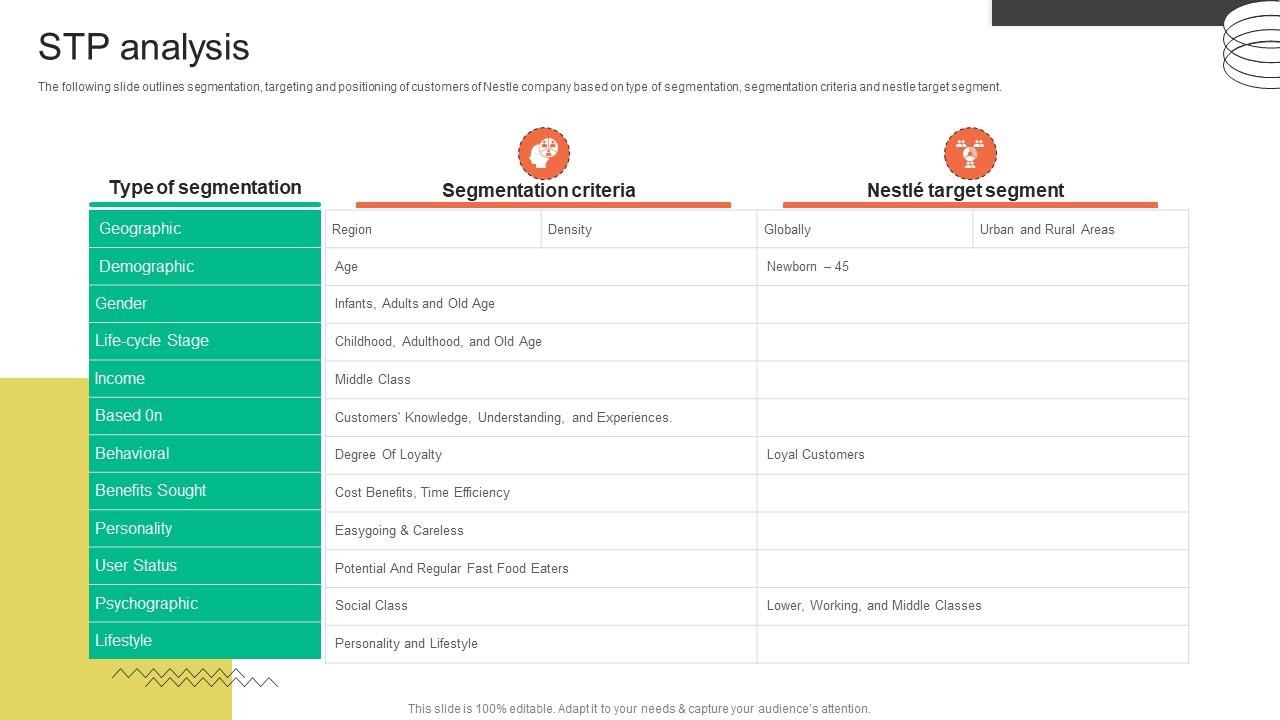Click the slide description paragraph under title
This screenshot has width=1280, height=720.
coord(520,87)
